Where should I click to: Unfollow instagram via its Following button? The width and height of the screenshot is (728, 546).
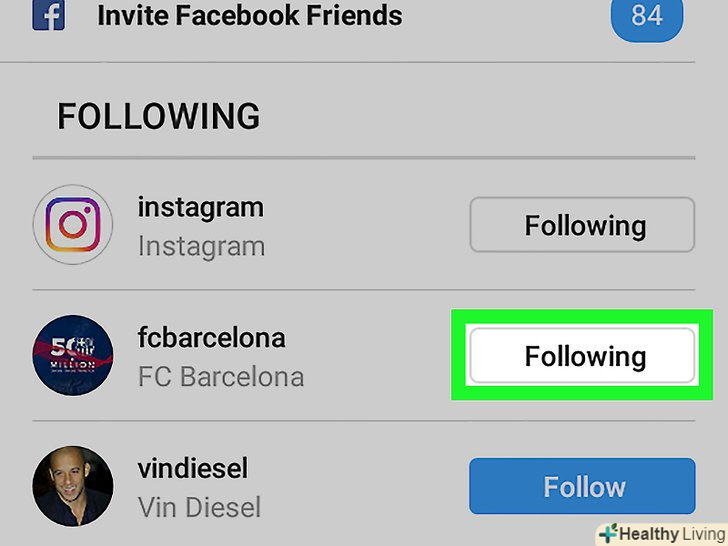[x=582, y=225]
